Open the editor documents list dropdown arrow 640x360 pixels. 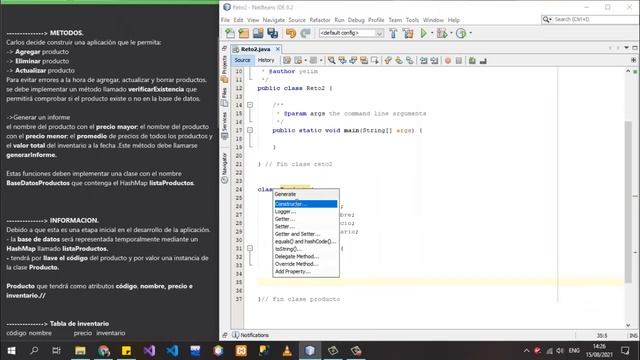627,48
